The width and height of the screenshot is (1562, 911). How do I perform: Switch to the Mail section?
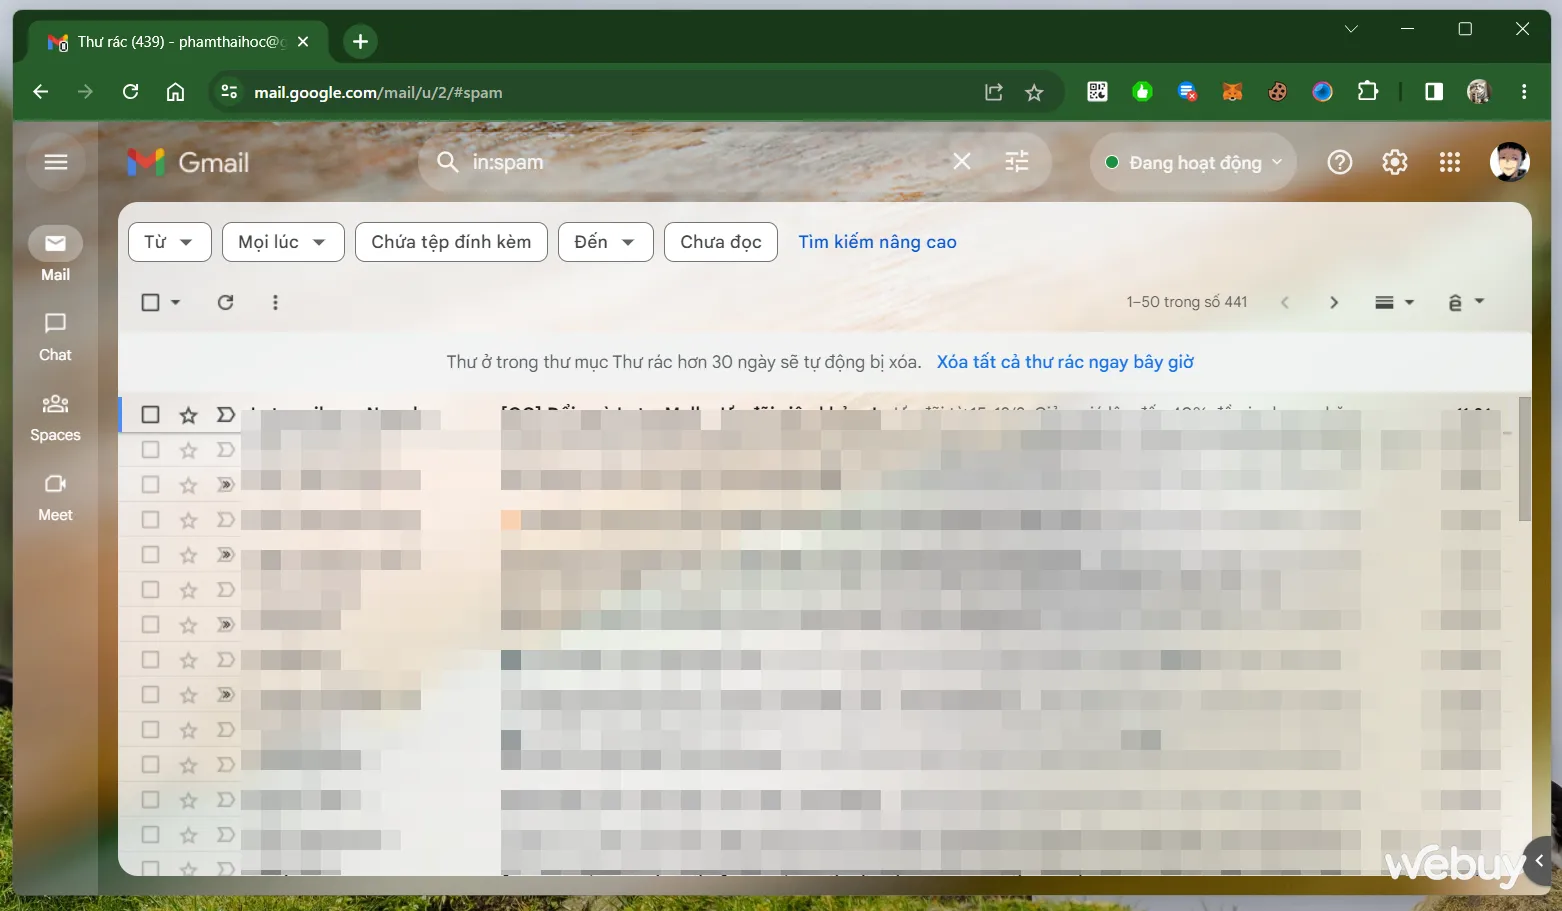(55, 254)
